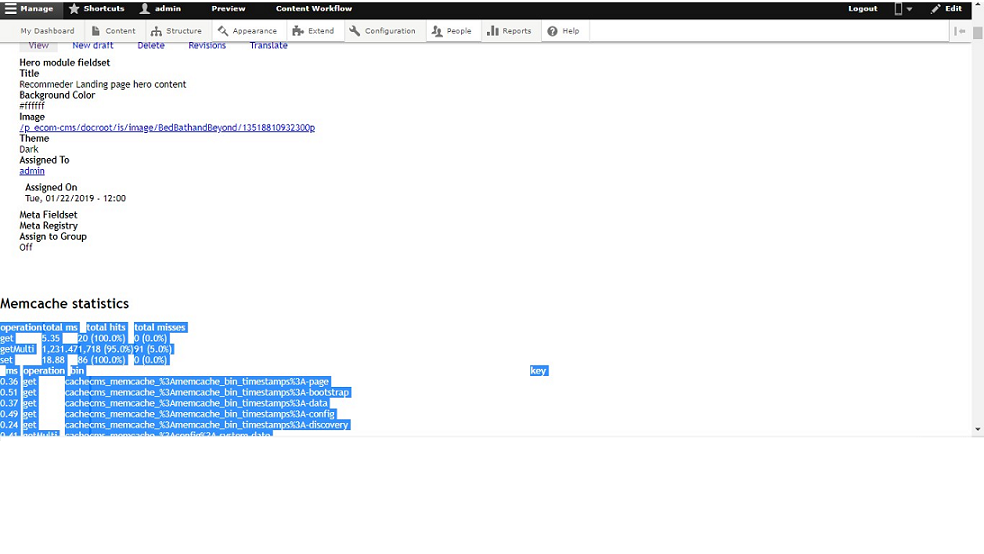Open the Structure menu item
The image size is (984, 554).
[176, 31]
